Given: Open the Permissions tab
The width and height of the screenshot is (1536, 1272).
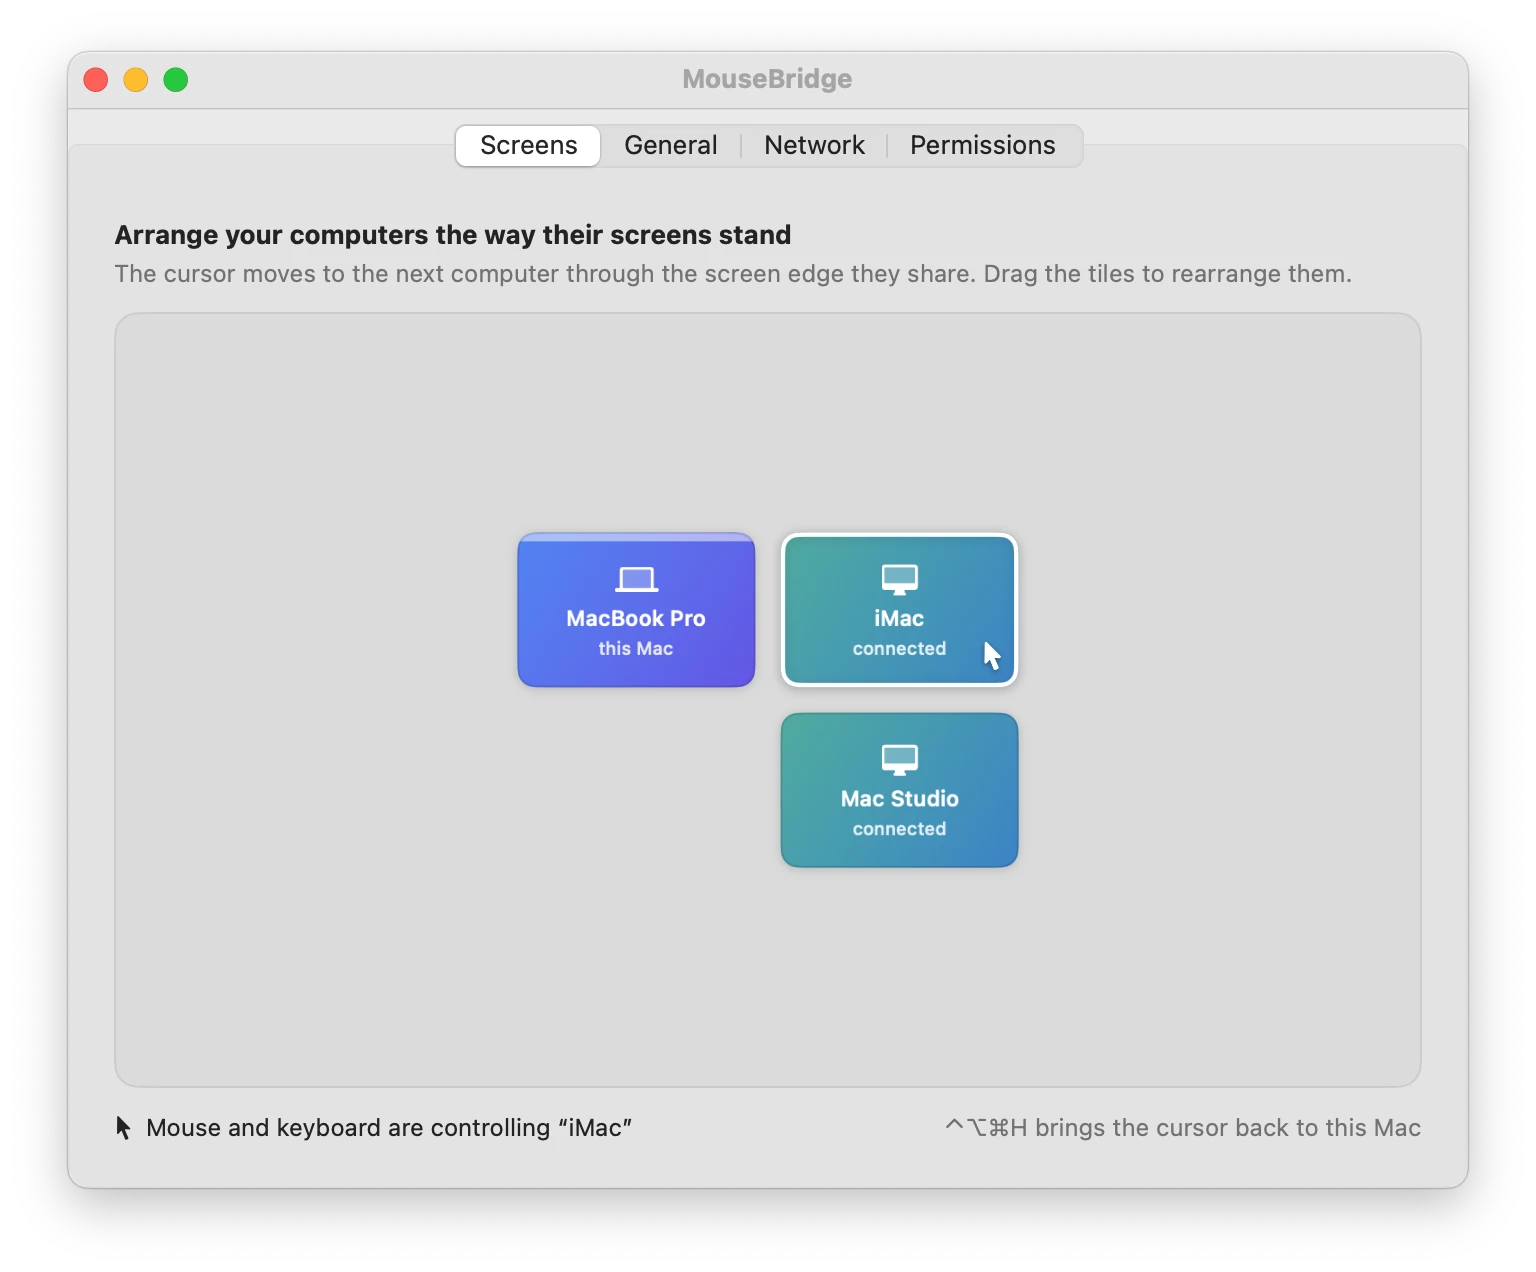Looking at the screenshot, I should (x=982, y=146).
